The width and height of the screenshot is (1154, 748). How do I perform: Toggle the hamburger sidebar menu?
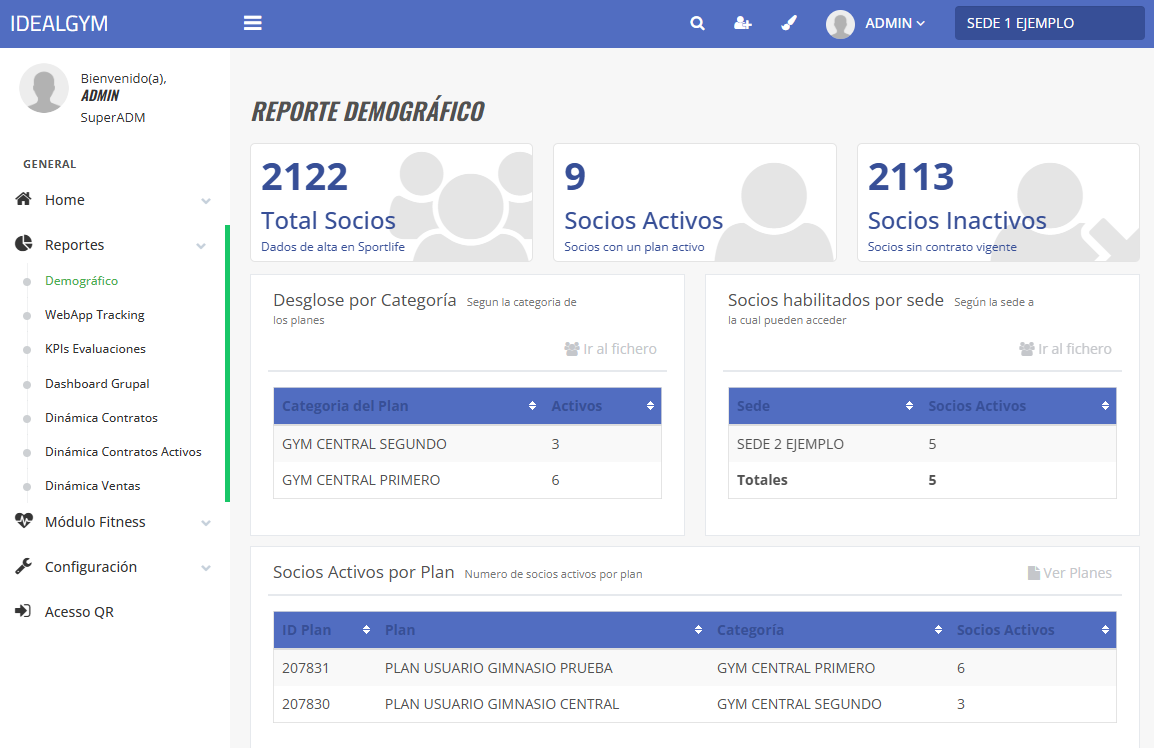pos(252,24)
